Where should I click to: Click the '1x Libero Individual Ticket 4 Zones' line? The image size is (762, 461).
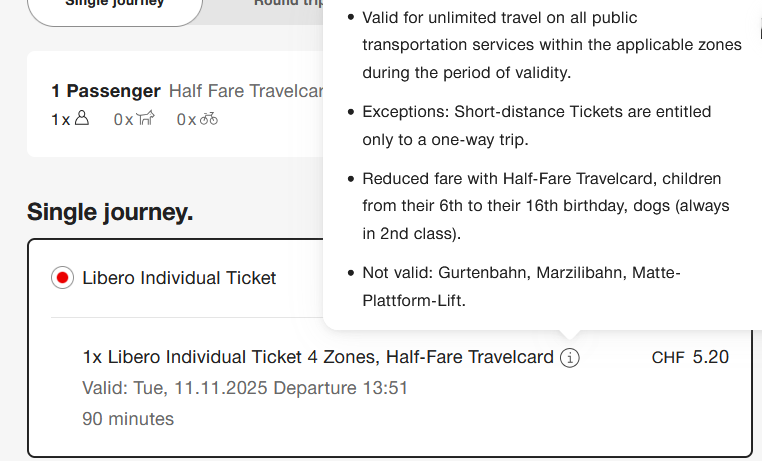tap(317, 357)
